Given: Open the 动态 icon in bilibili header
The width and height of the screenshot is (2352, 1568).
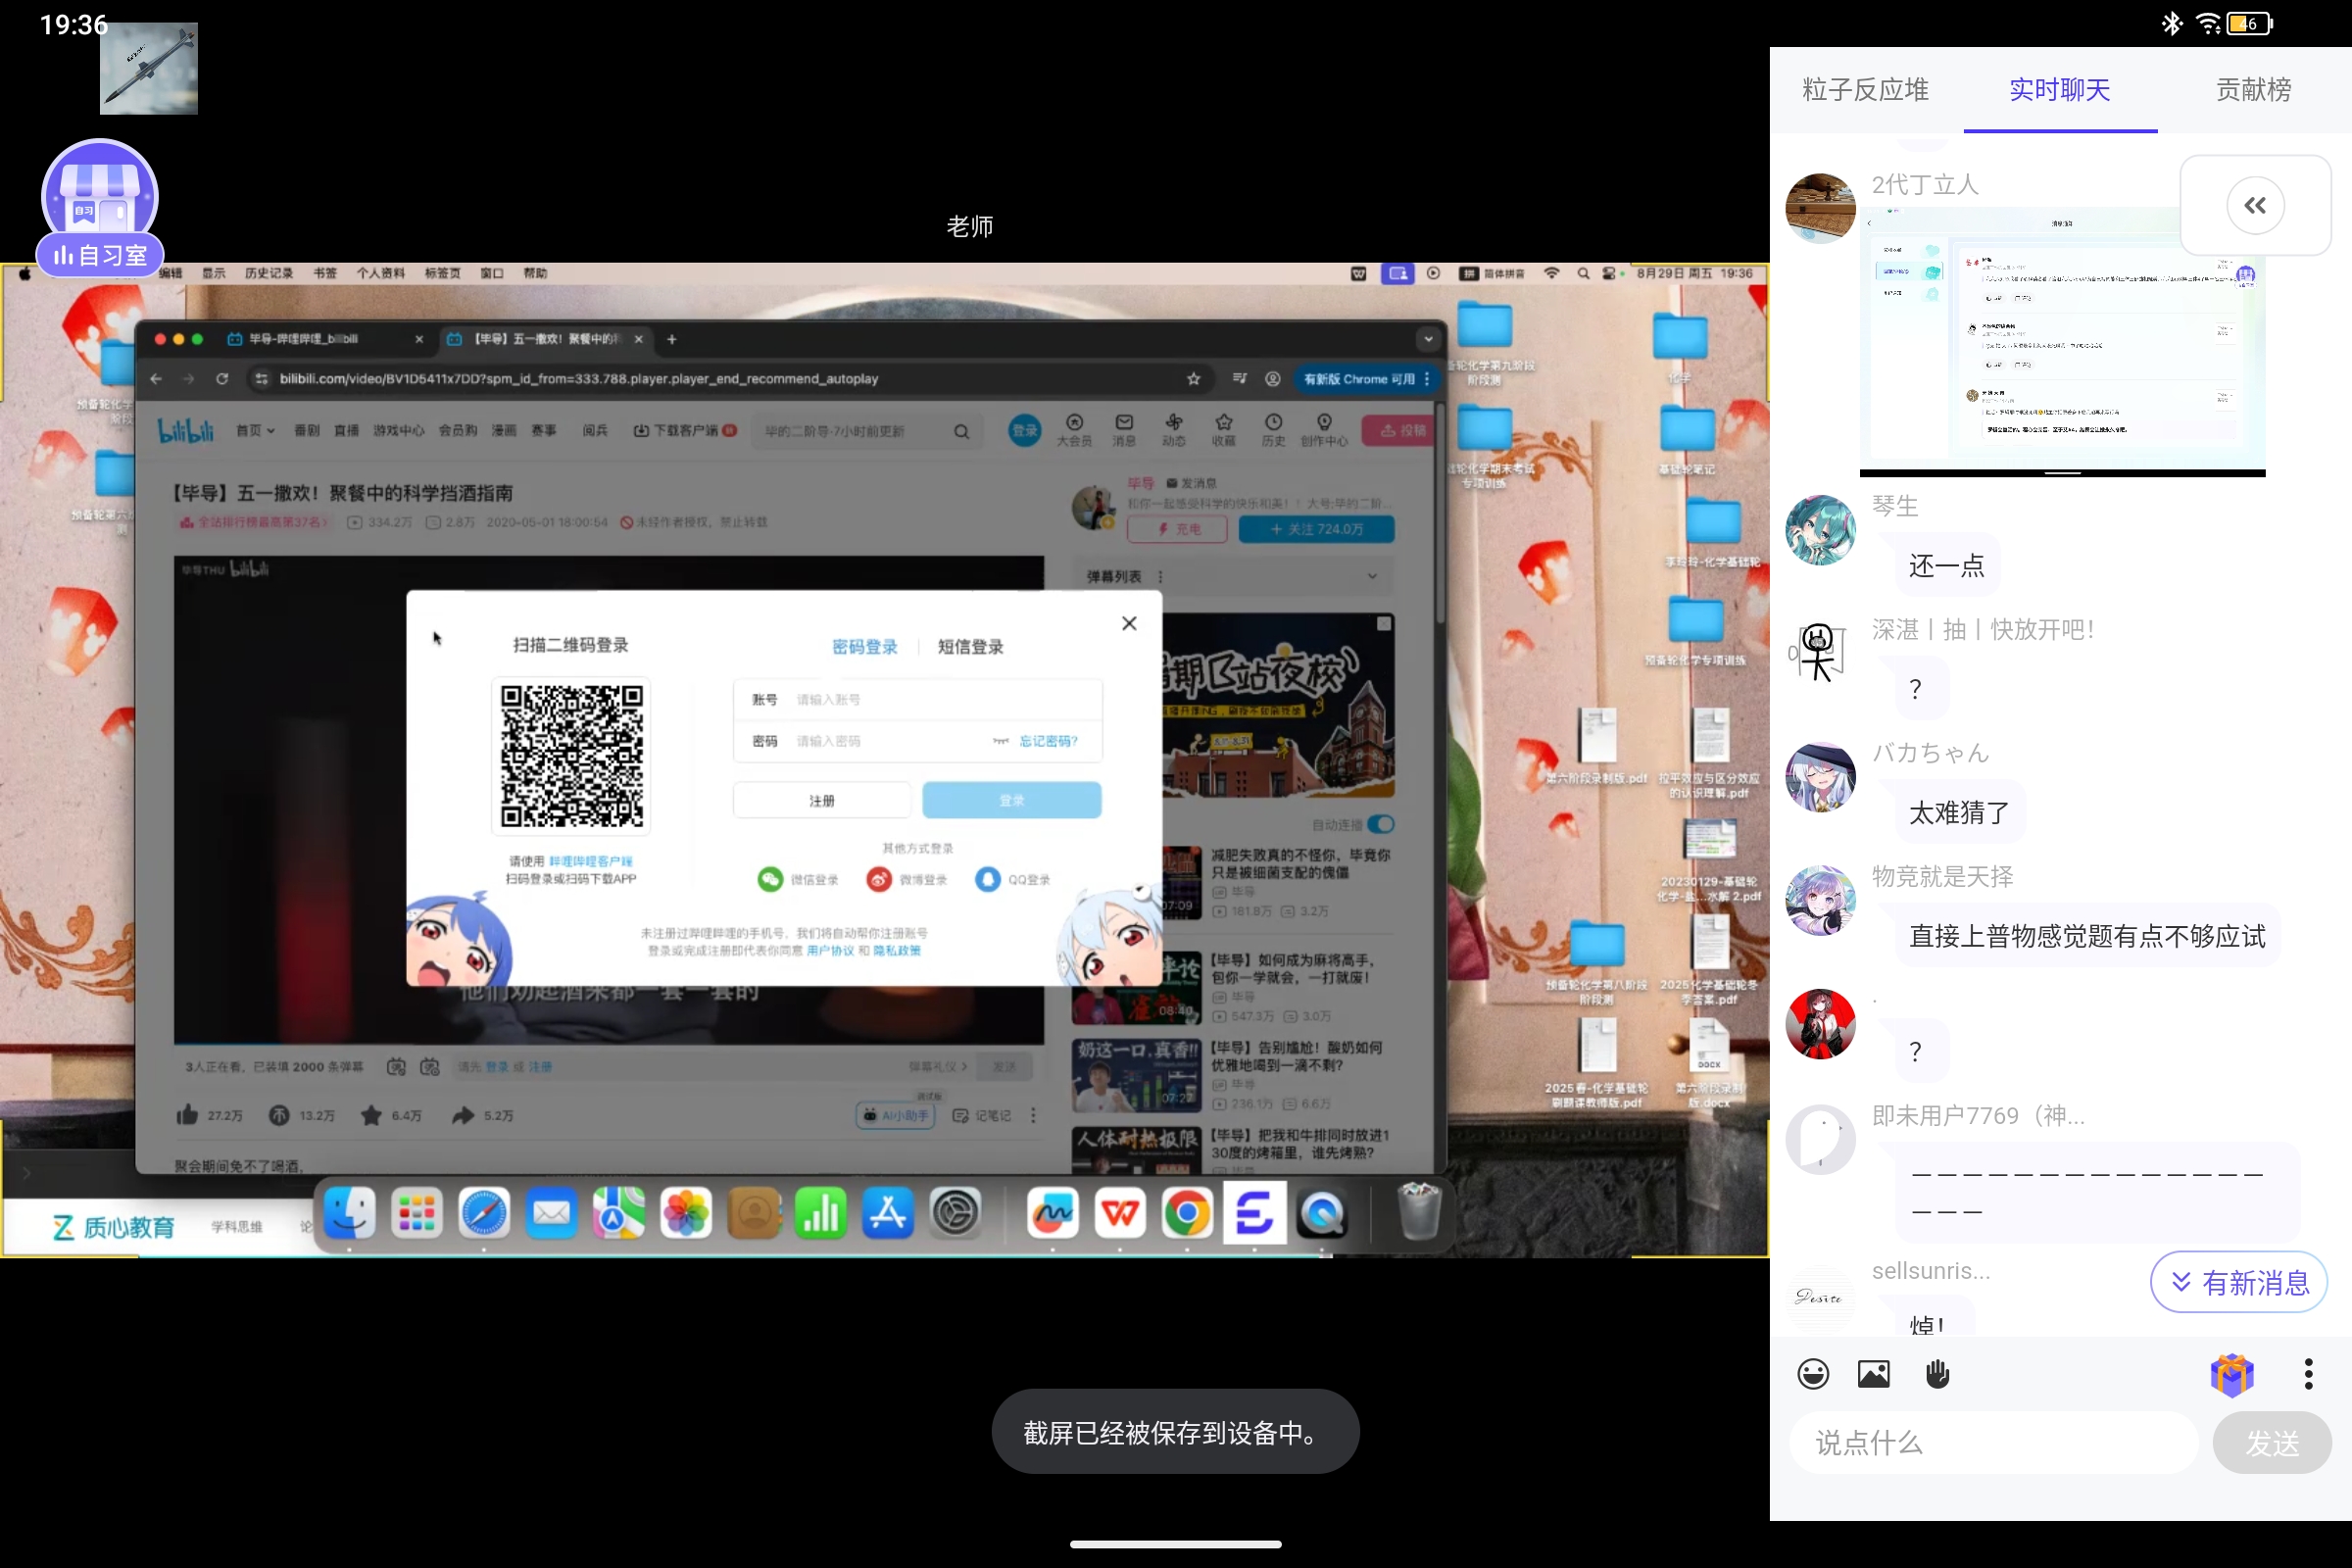Looking at the screenshot, I should click(1173, 429).
